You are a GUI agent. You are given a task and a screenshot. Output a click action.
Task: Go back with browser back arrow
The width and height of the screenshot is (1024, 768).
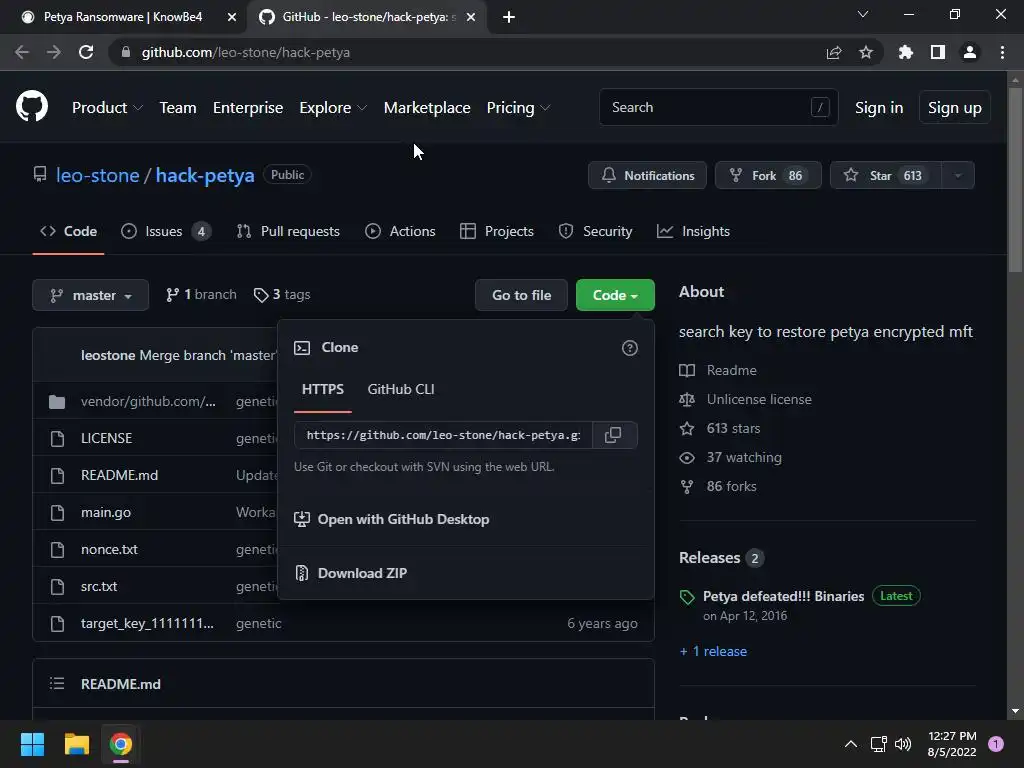click(x=22, y=52)
